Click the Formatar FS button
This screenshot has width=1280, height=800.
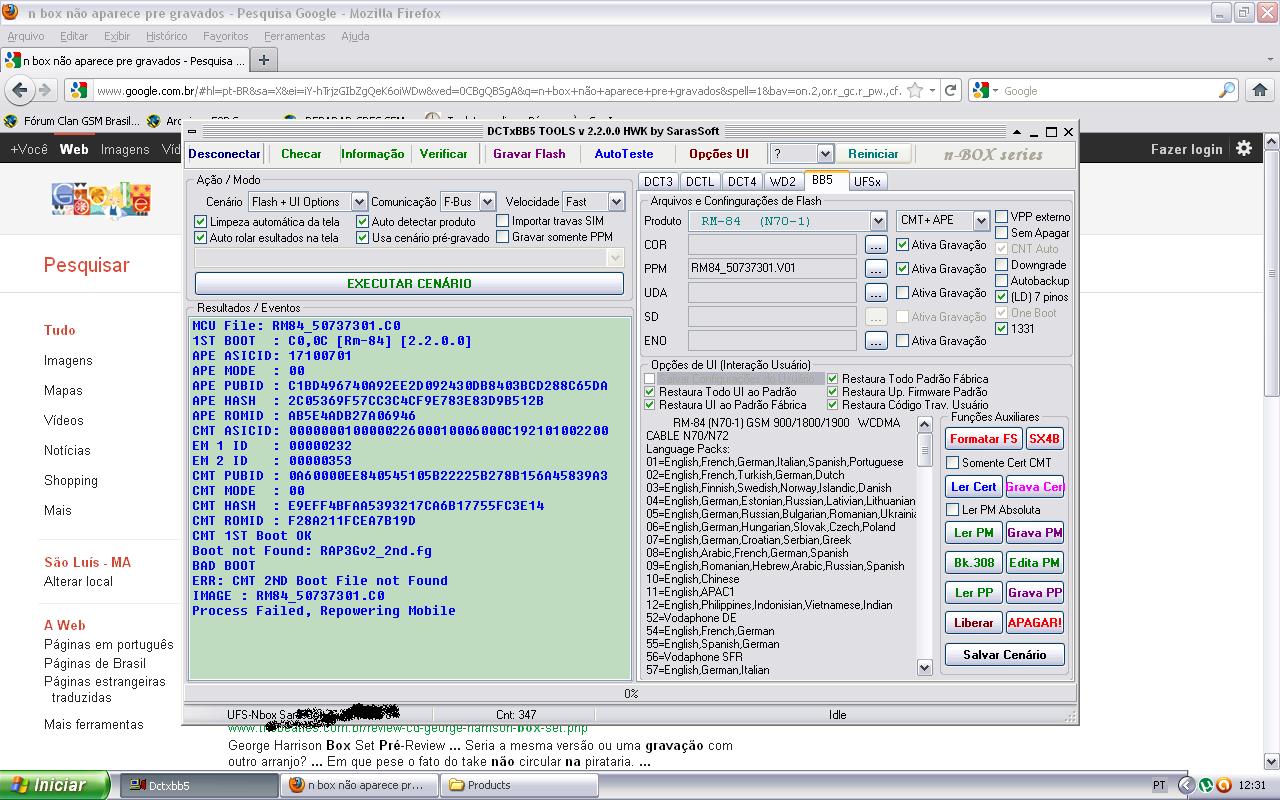983,439
